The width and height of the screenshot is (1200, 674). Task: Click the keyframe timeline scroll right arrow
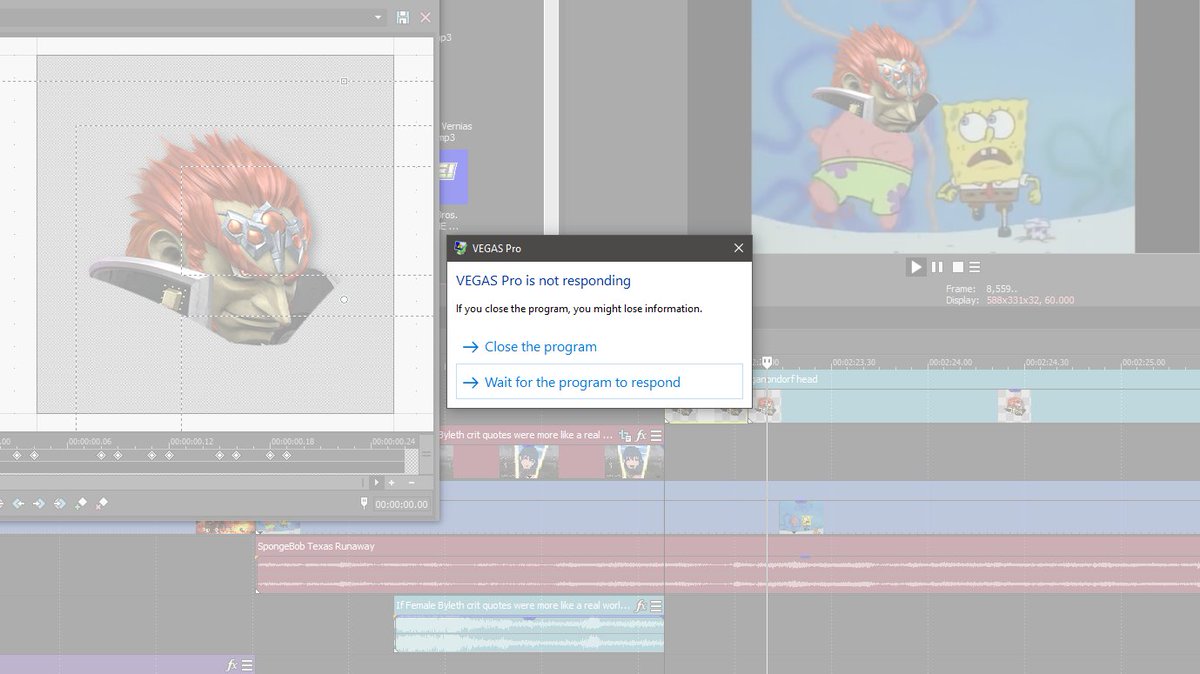pos(376,482)
